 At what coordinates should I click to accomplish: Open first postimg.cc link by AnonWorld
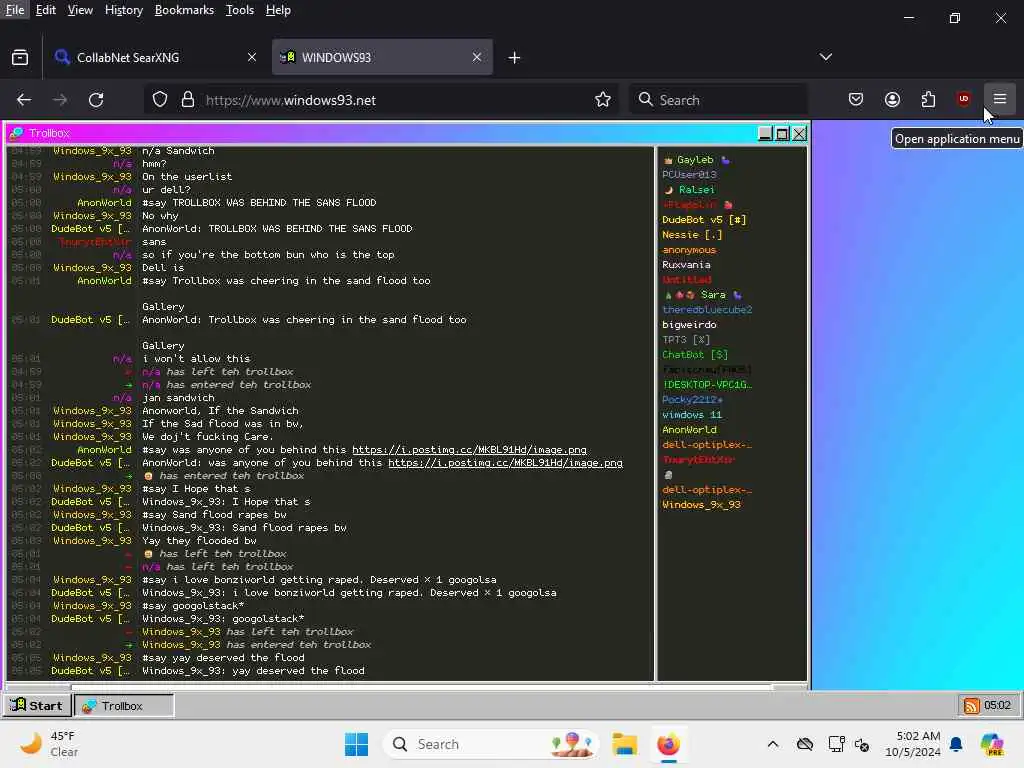(469, 449)
